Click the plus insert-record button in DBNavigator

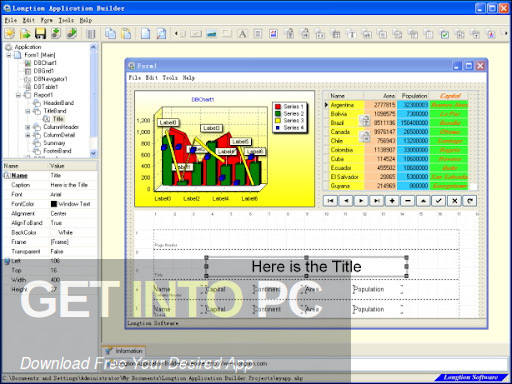click(392, 201)
